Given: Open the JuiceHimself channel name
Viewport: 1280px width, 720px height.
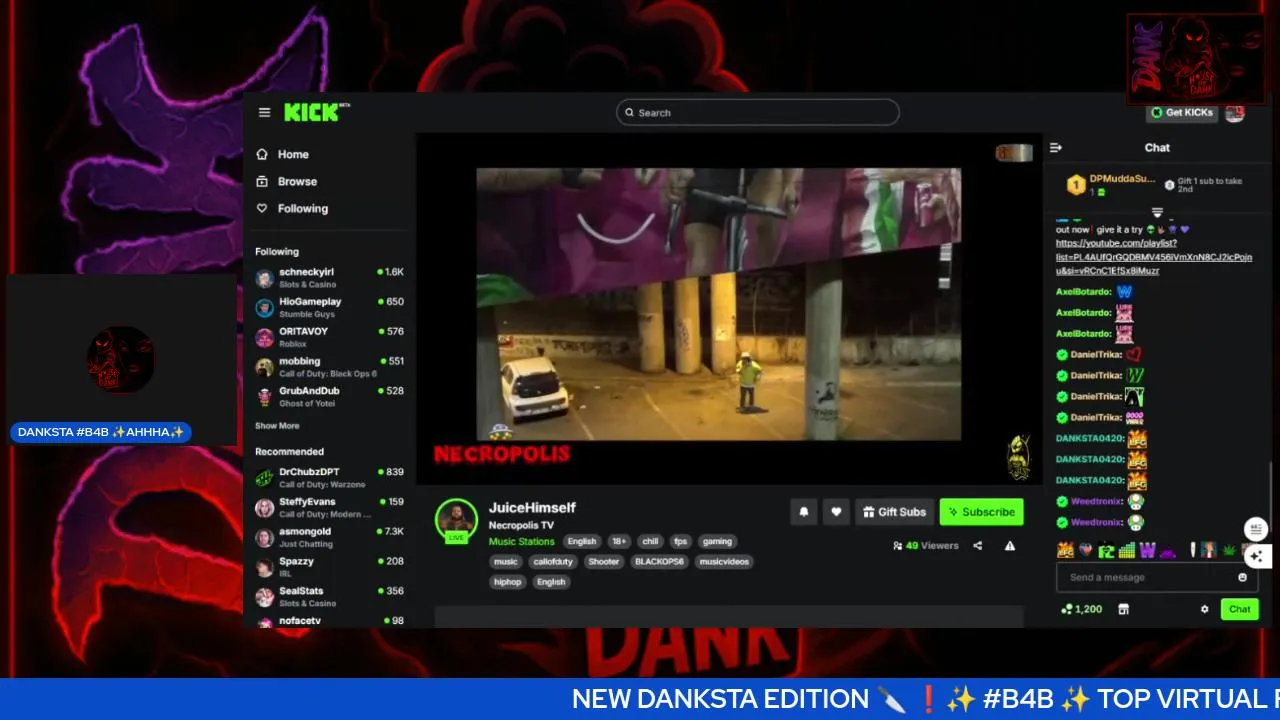Looking at the screenshot, I should [x=532, y=508].
